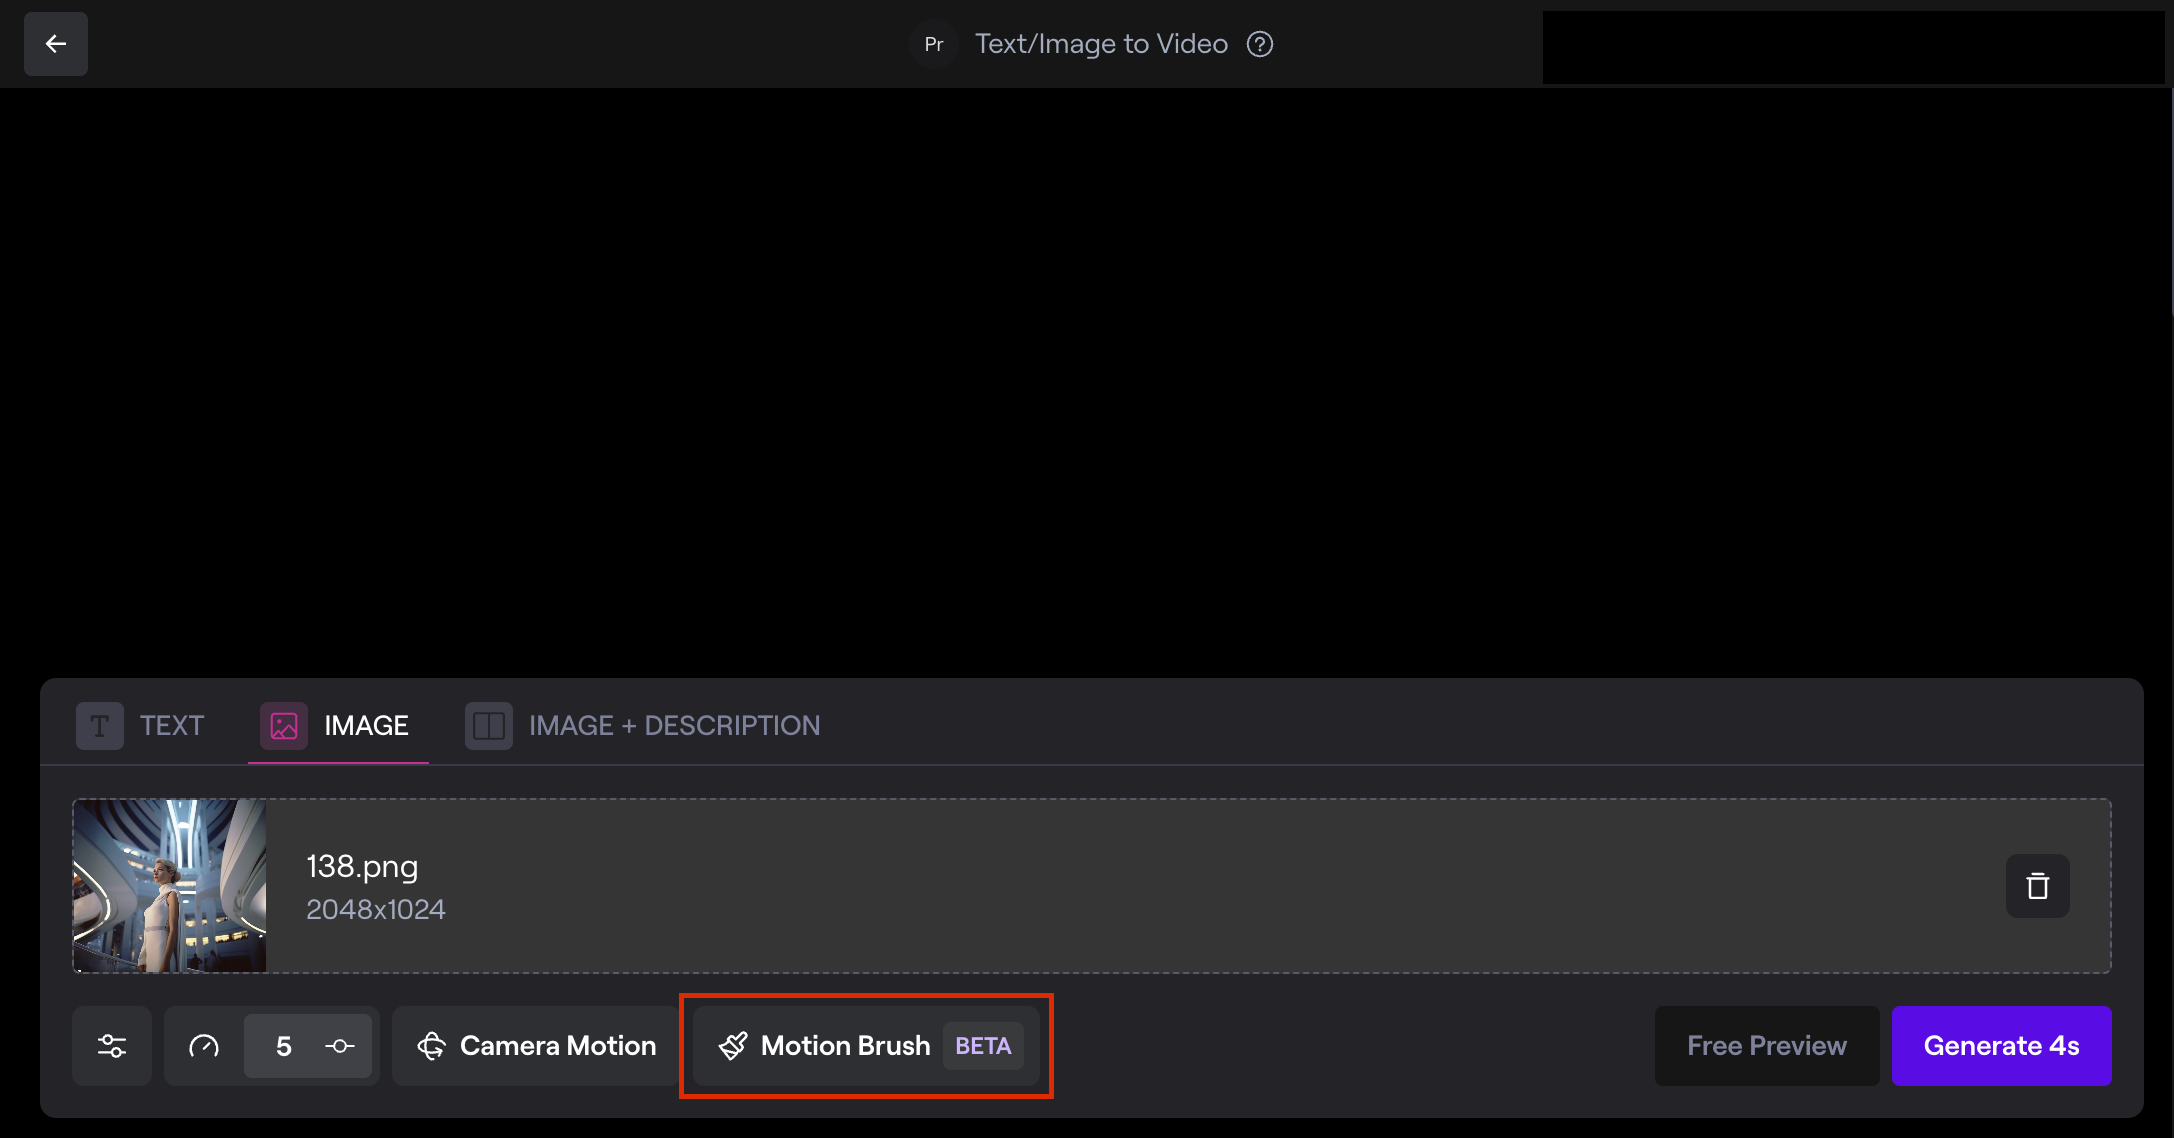Click the motion slider handle icon

340,1046
